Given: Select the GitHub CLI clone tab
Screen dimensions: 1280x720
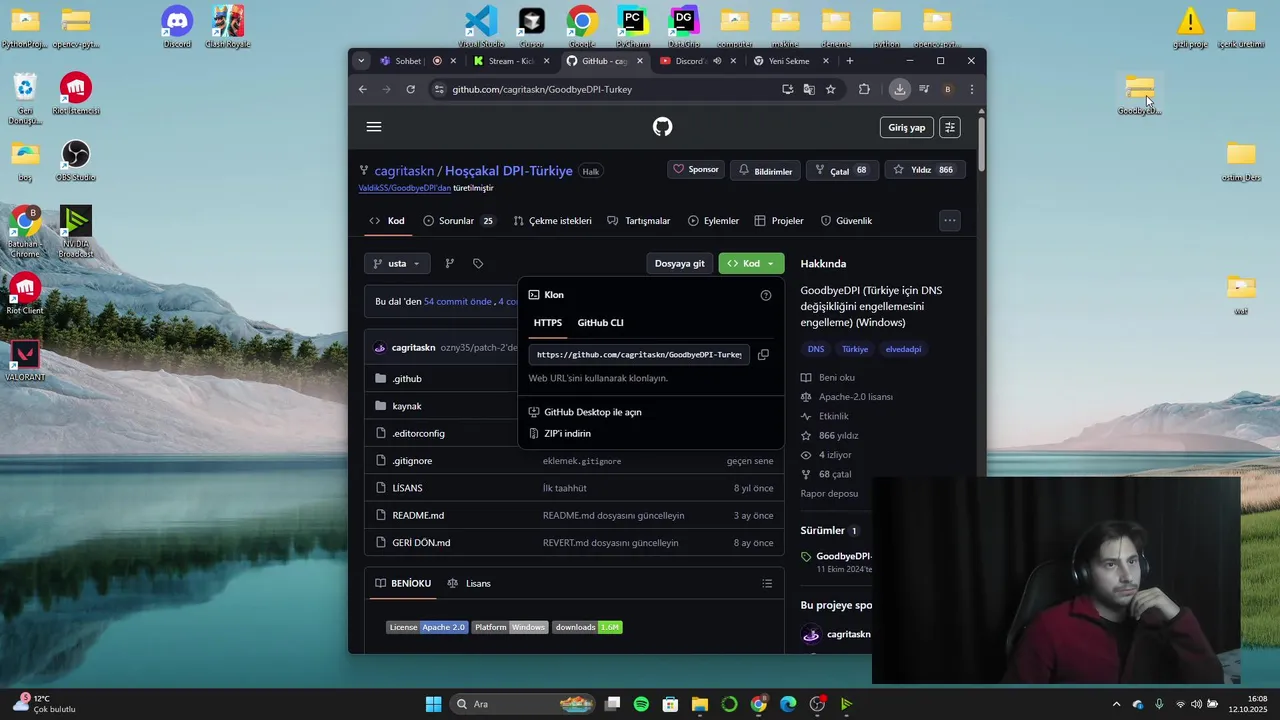Looking at the screenshot, I should click(x=600, y=323).
